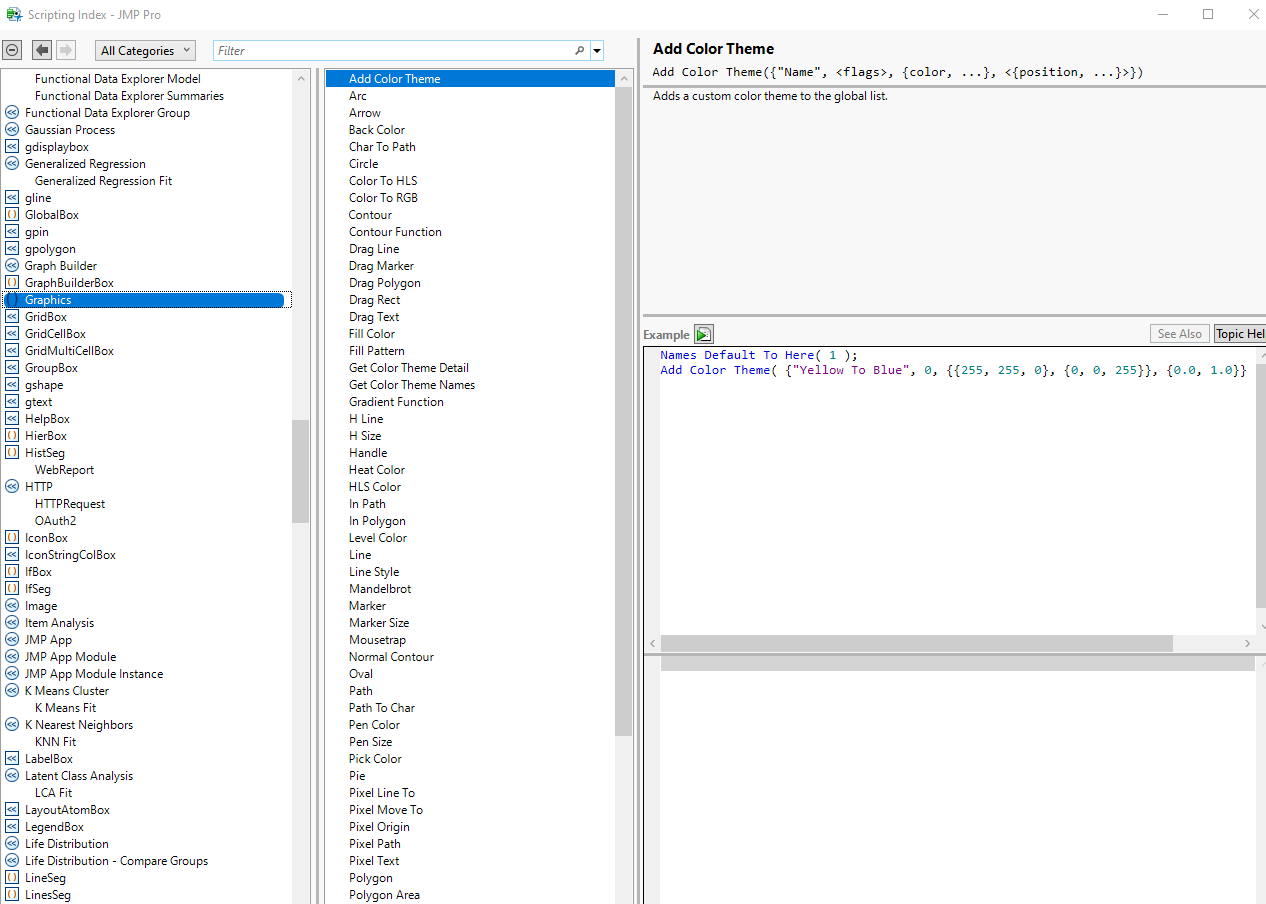
Task: Expand the Graphics category in the list
Action: coord(11,299)
